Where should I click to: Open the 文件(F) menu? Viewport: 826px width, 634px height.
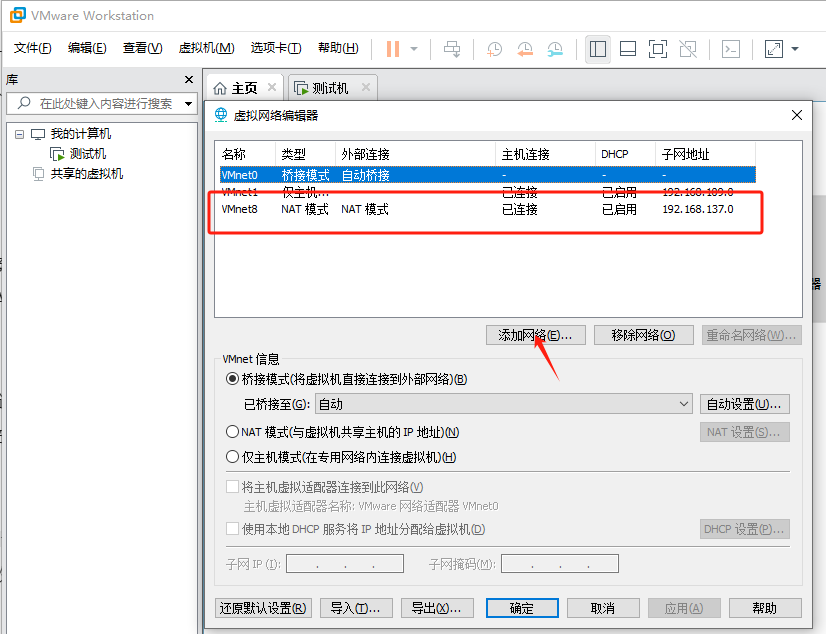click(32, 48)
